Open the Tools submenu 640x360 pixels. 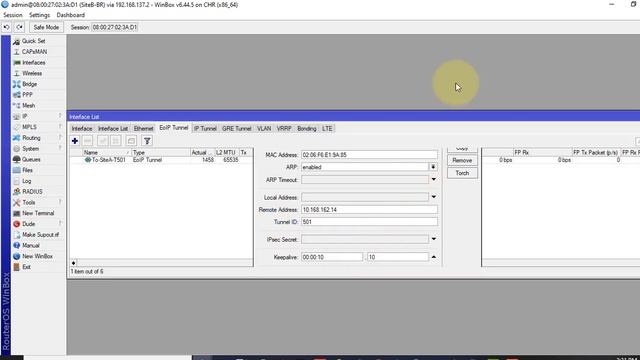[x=29, y=202]
